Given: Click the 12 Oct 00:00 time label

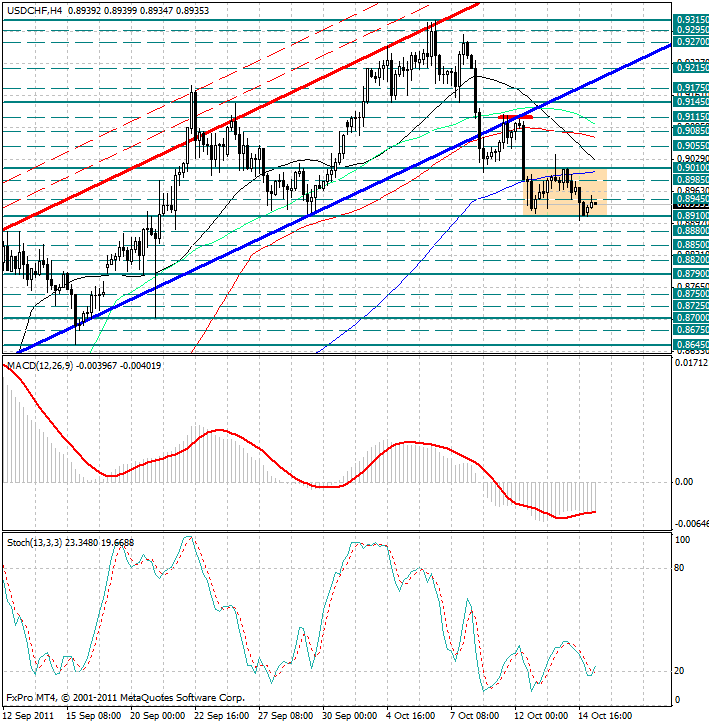Looking at the screenshot, I should pos(541,716).
